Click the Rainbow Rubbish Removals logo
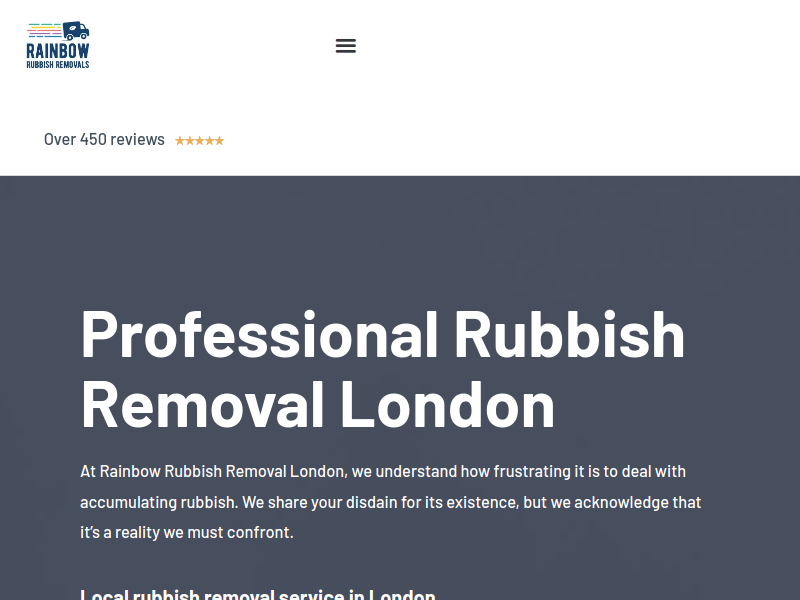Viewport: 800px width, 600px height. click(x=58, y=45)
